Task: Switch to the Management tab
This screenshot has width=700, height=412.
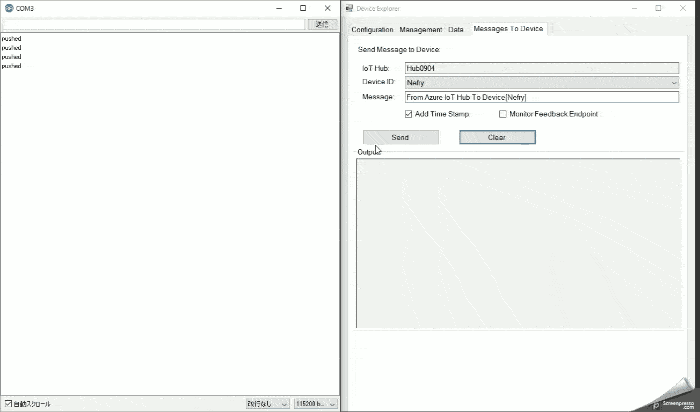Action: (420, 30)
